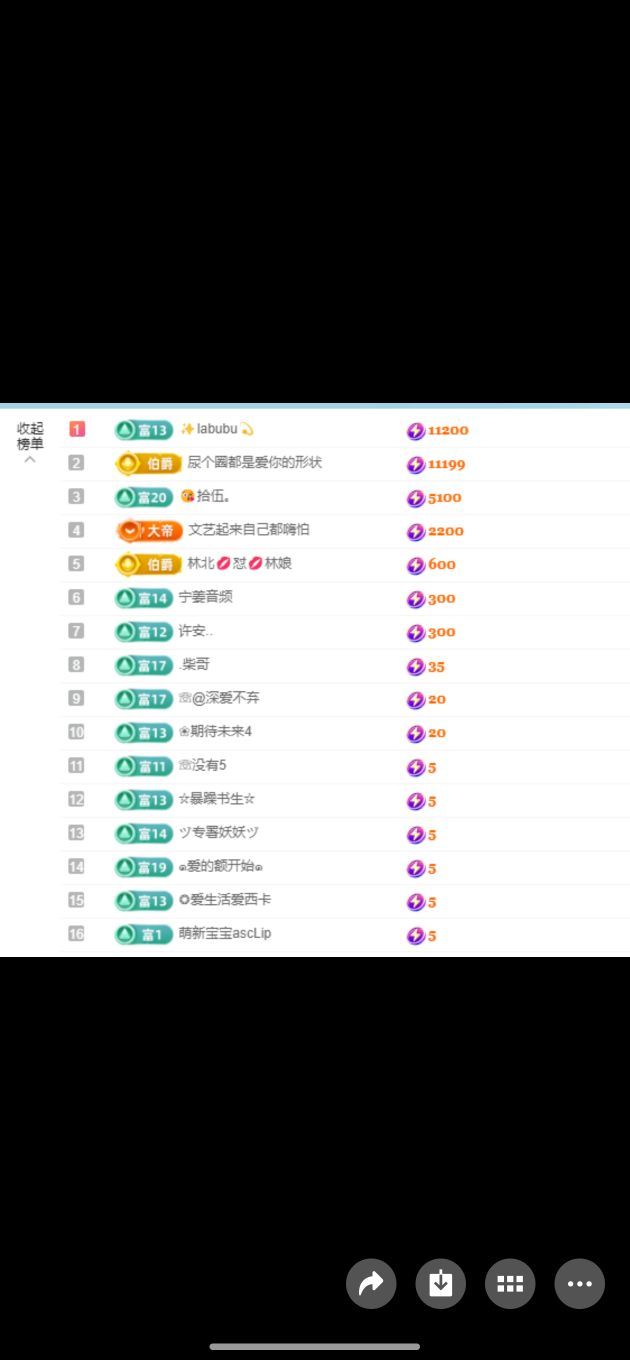Screen dimensions: 630x1360
Task: Click 富14 badge beside 宁姜音频
Action: point(144,598)
